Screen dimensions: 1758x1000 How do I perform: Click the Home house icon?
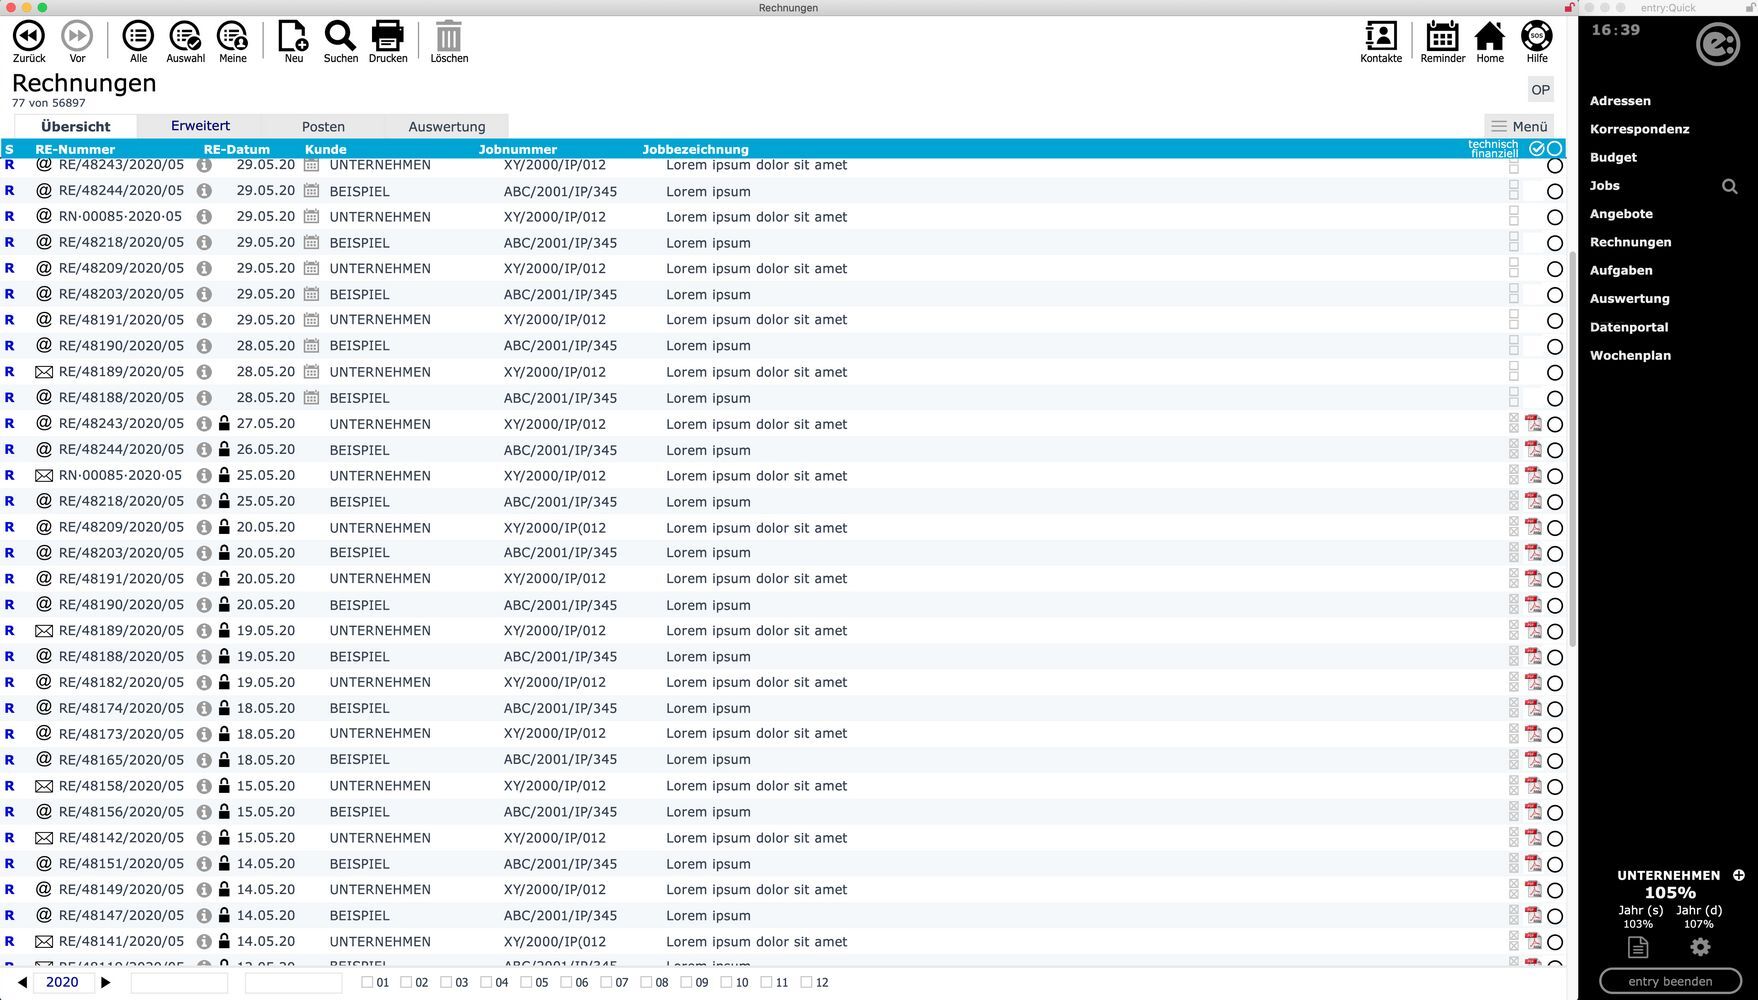[x=1489, y=37]
